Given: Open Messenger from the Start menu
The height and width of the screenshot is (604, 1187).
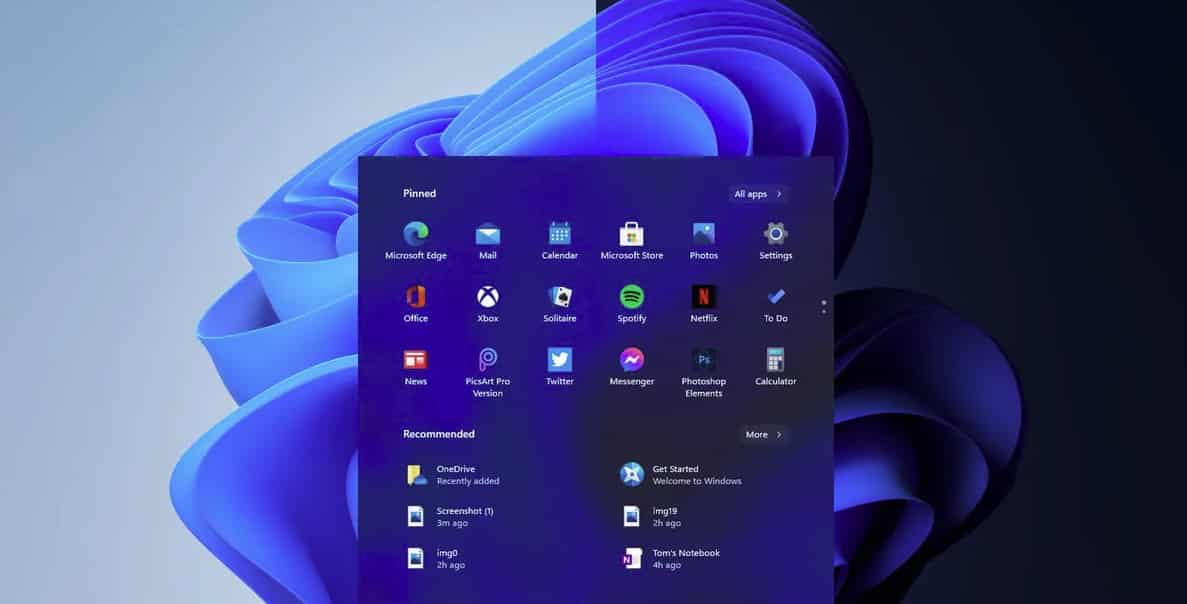Looking at the screenshot, I should pos(631,358).
